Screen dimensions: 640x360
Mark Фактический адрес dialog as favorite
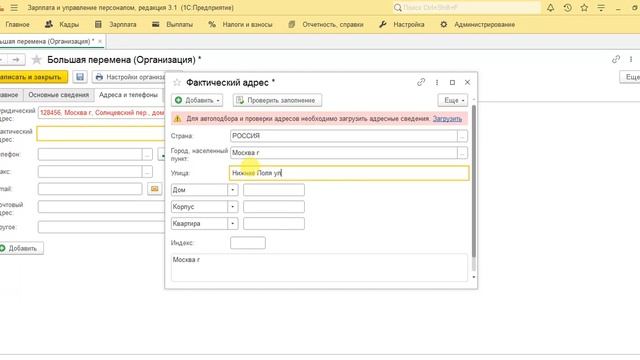[177, 82]
